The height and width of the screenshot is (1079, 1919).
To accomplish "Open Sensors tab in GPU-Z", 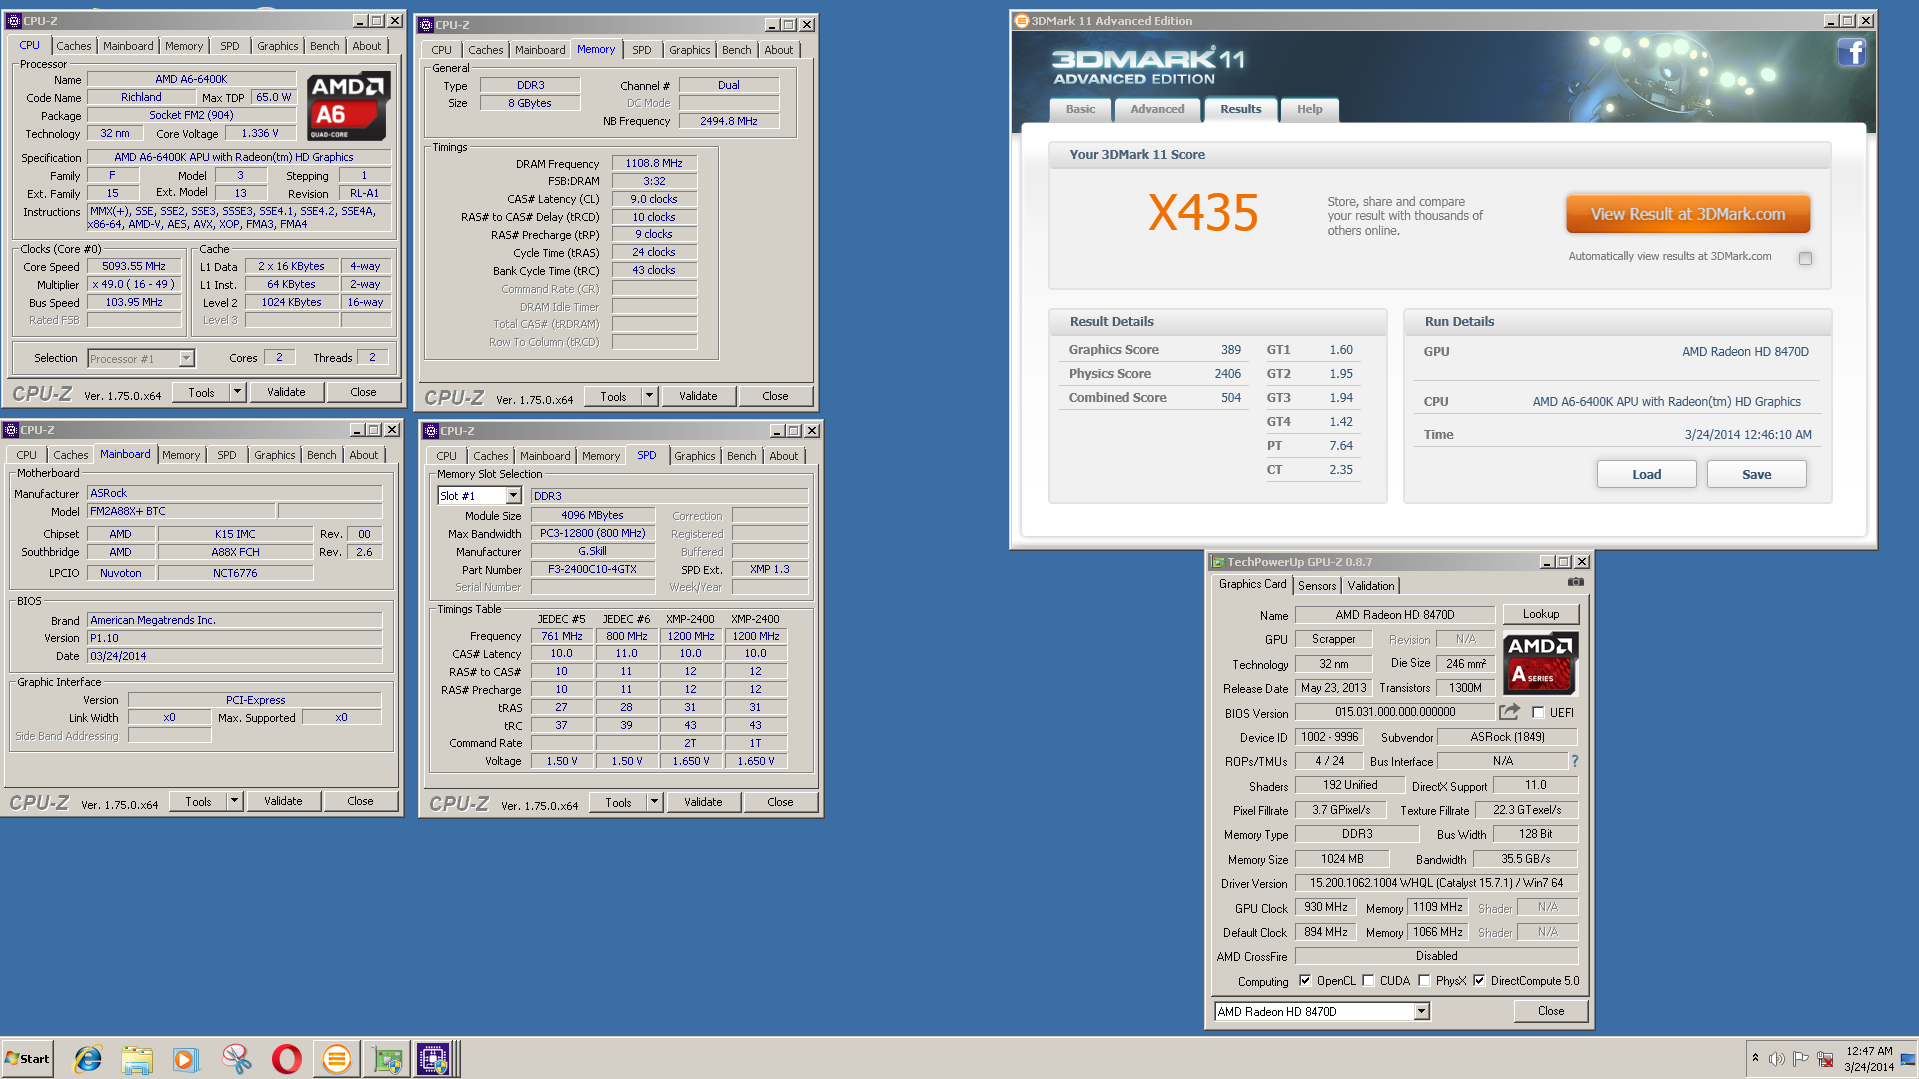I will coord(1317,586).
